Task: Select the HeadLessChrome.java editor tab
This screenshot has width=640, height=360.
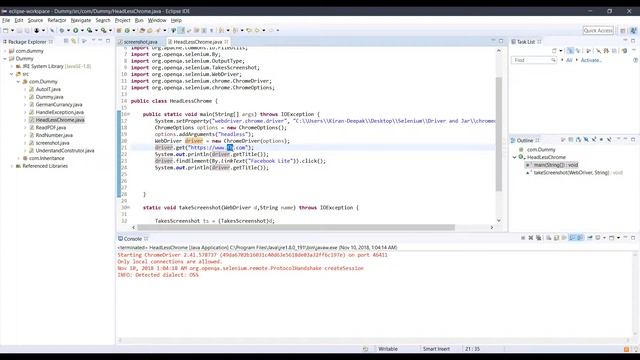Action: coord(198,42)
